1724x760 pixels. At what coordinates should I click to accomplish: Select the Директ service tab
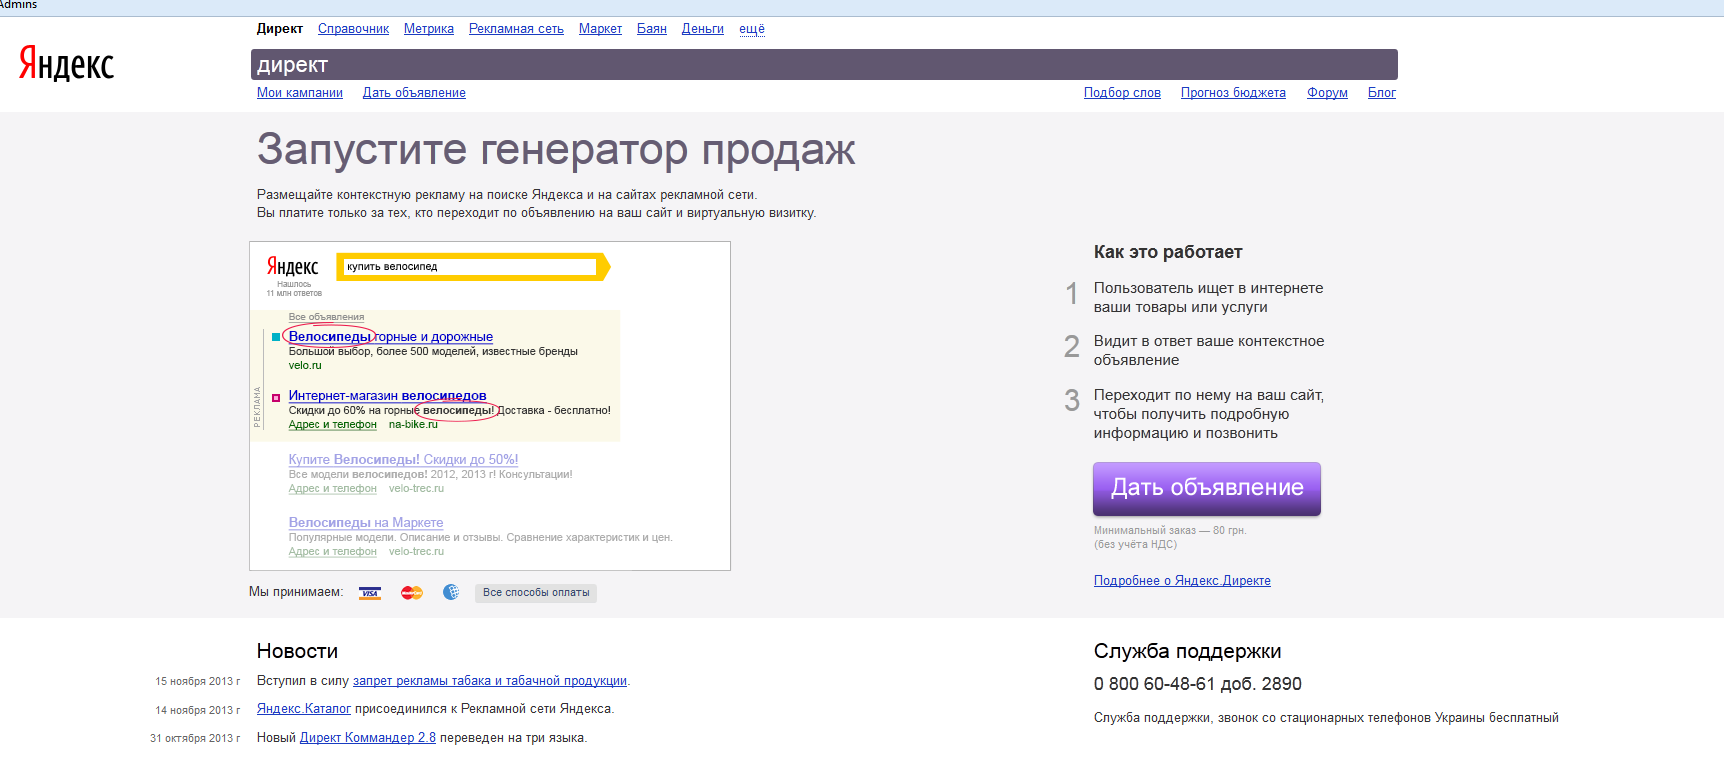pyautogui.click(x=280, y=29)
